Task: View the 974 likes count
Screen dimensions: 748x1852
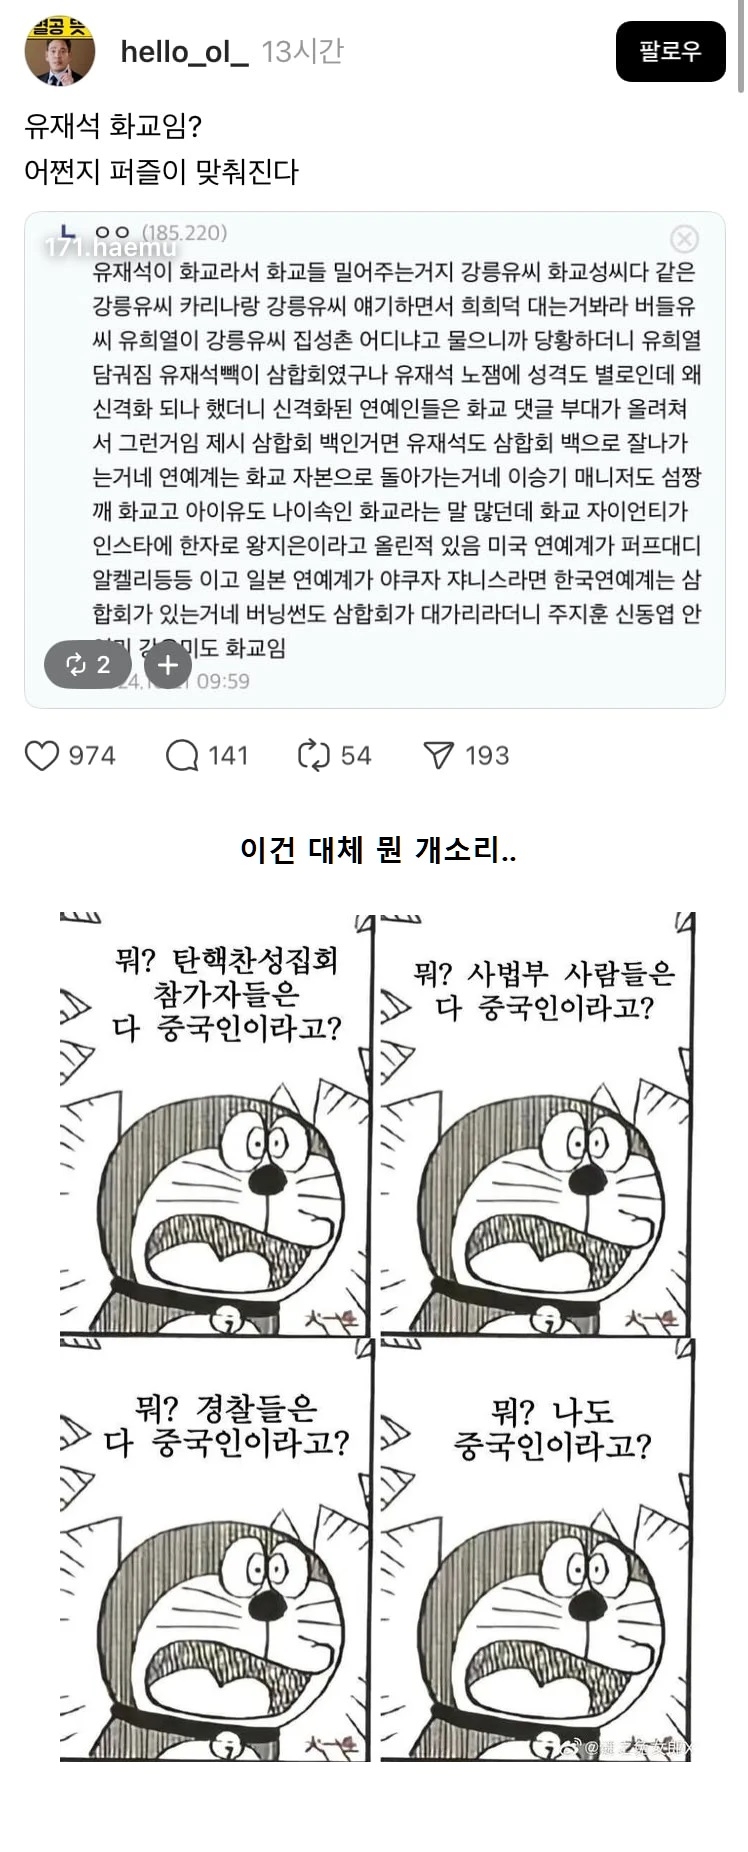Action: coord(92,756)
